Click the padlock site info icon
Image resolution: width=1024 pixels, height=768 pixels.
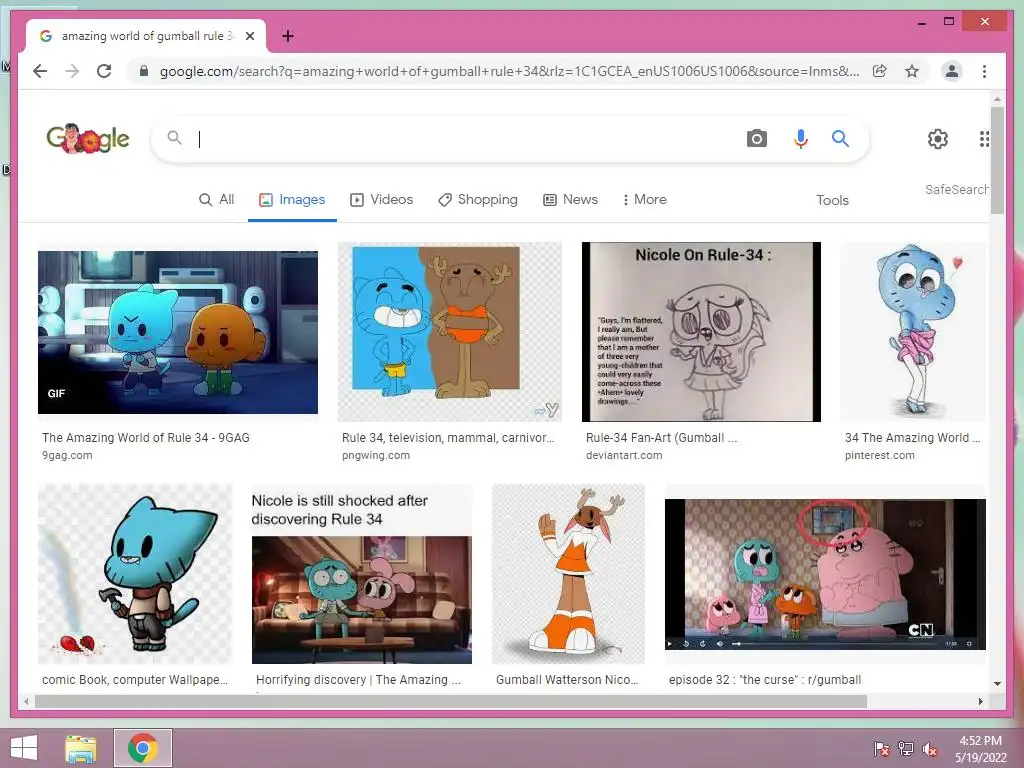point(144,71)
